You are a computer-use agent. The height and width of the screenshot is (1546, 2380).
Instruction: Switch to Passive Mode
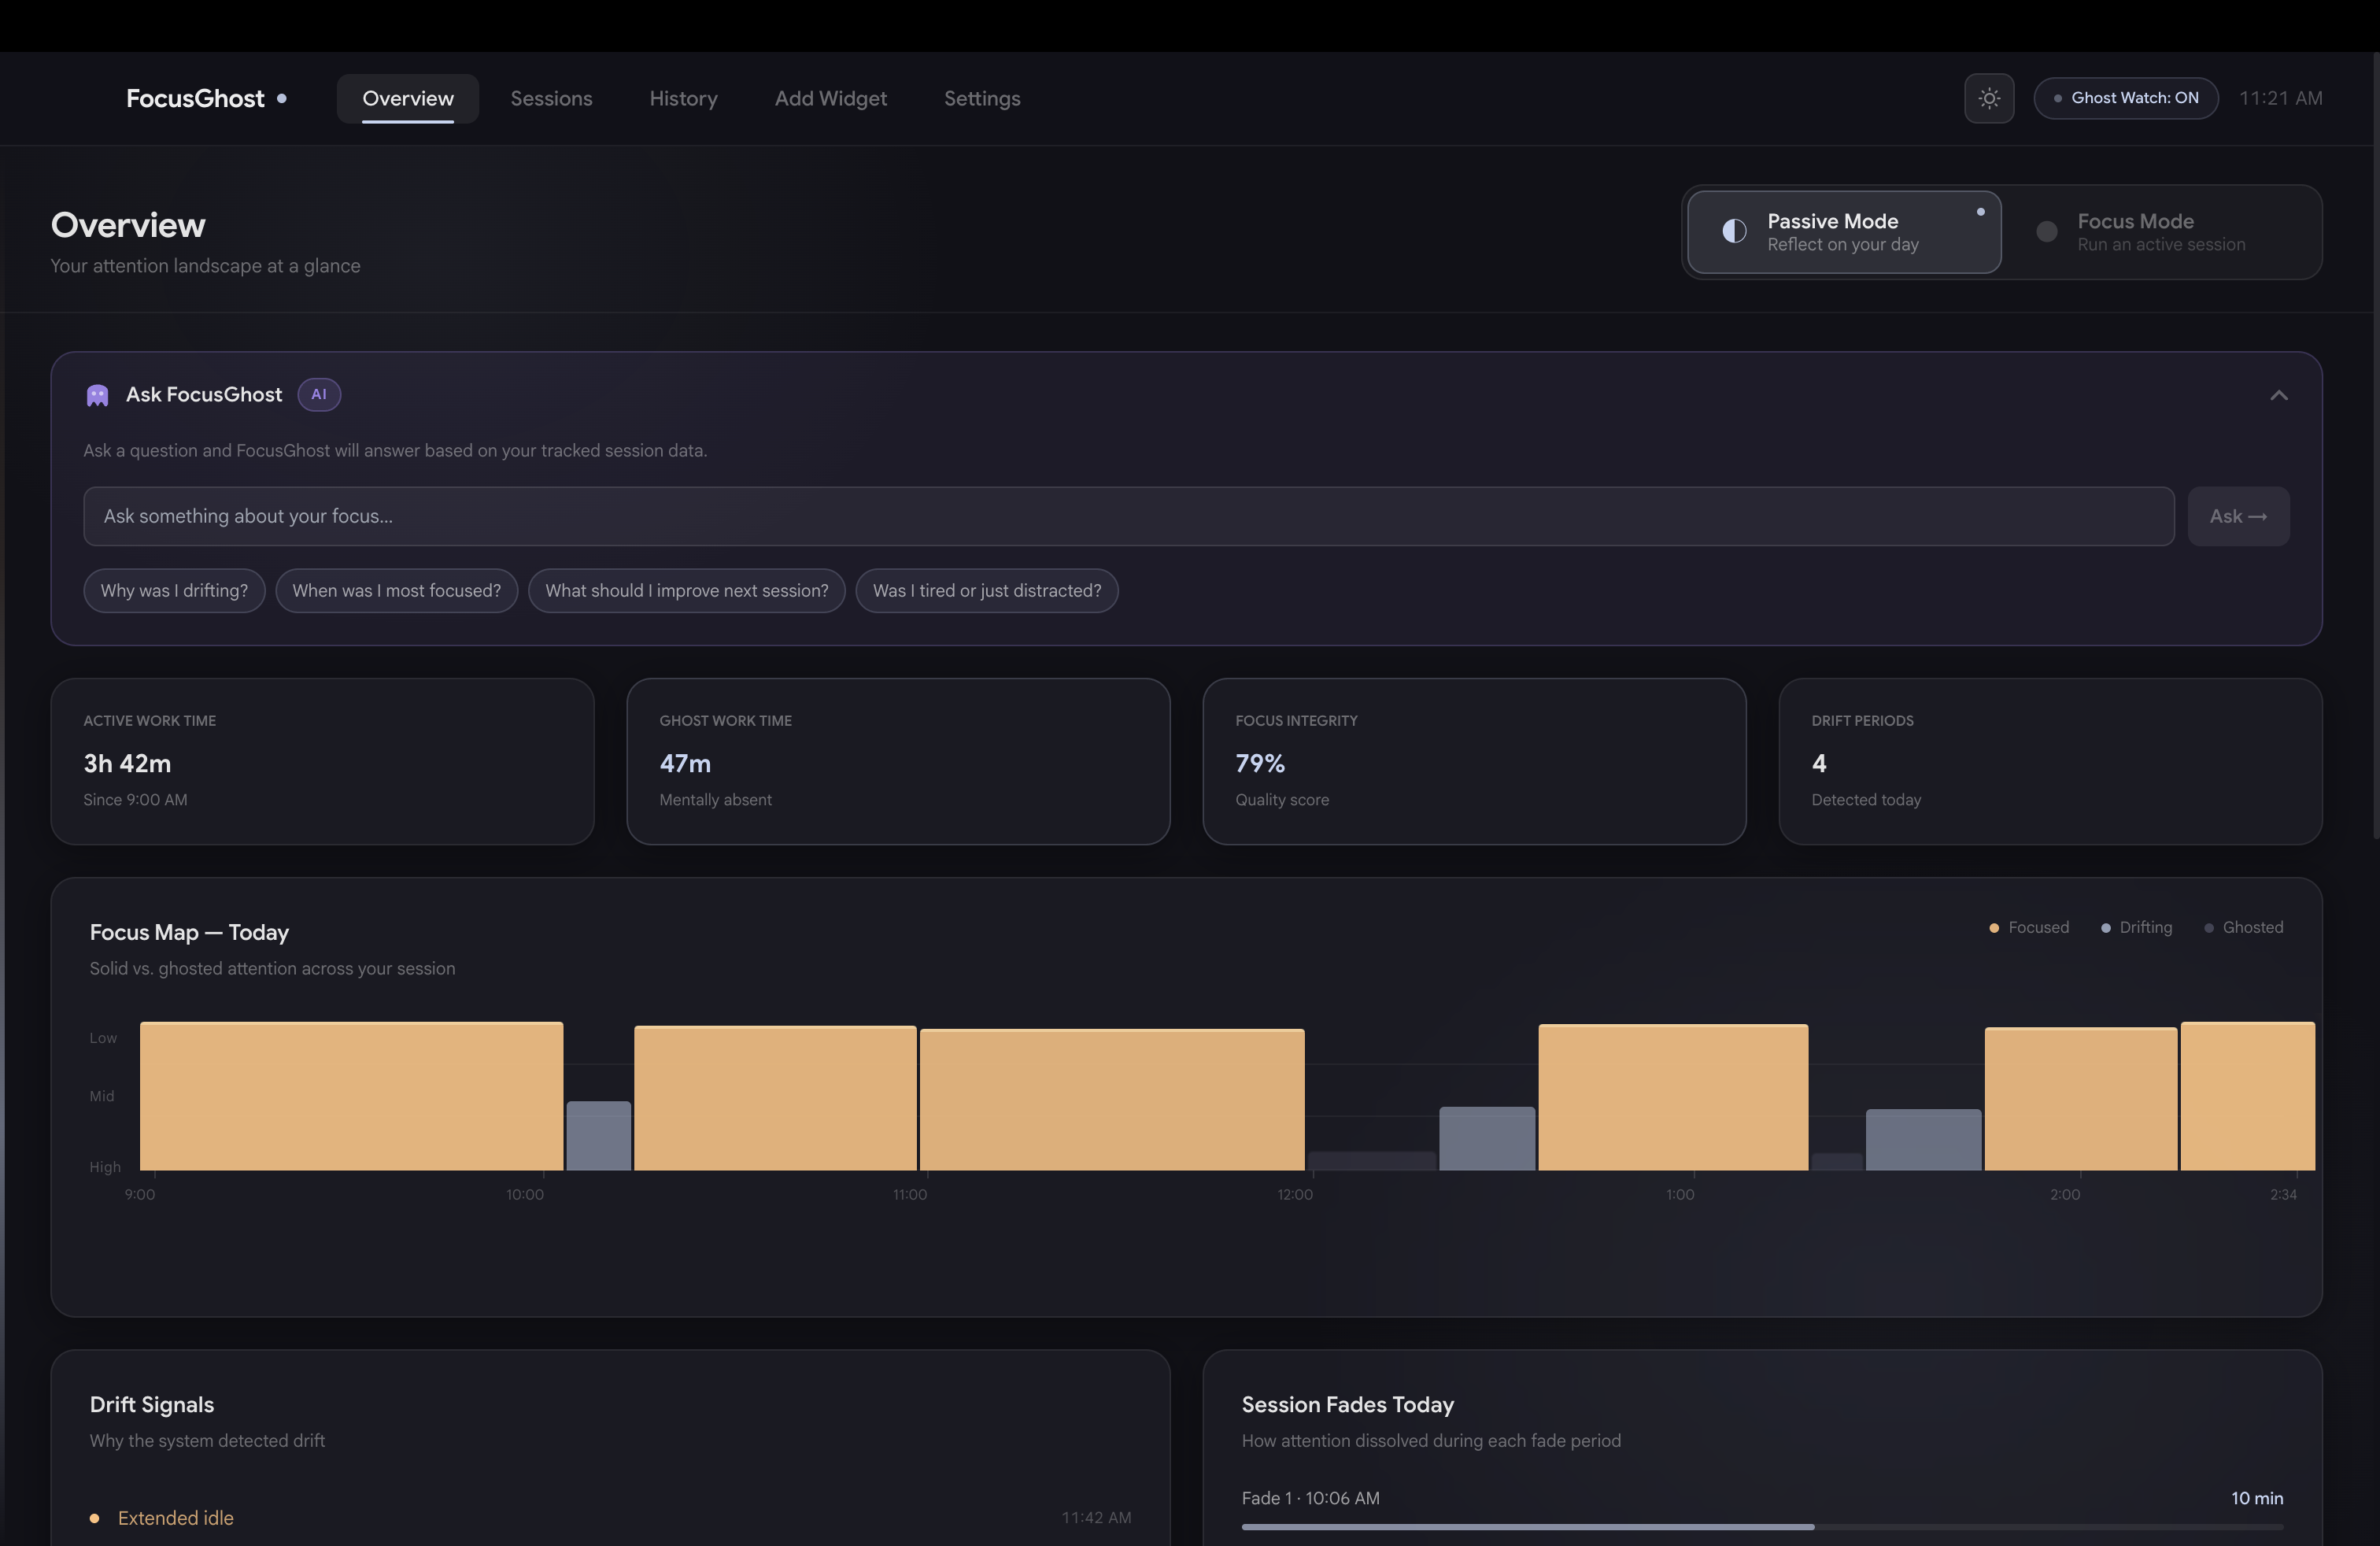[x=1843, y=232]
